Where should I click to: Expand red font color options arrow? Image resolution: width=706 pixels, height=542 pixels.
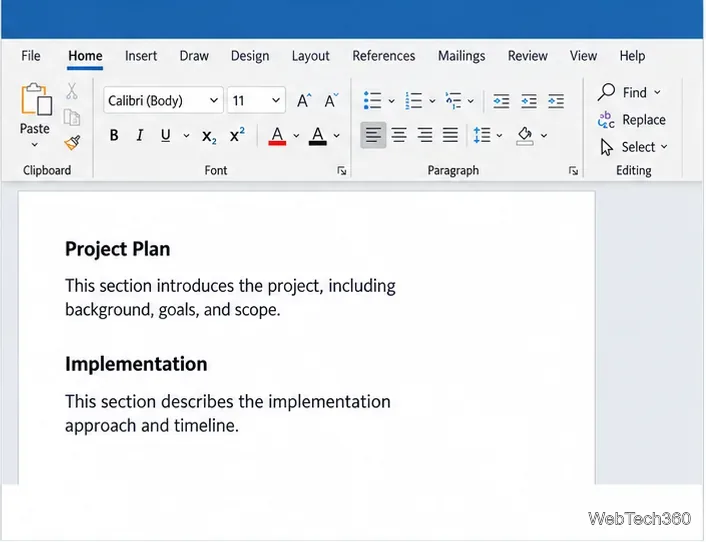click(x=296, y=136)
